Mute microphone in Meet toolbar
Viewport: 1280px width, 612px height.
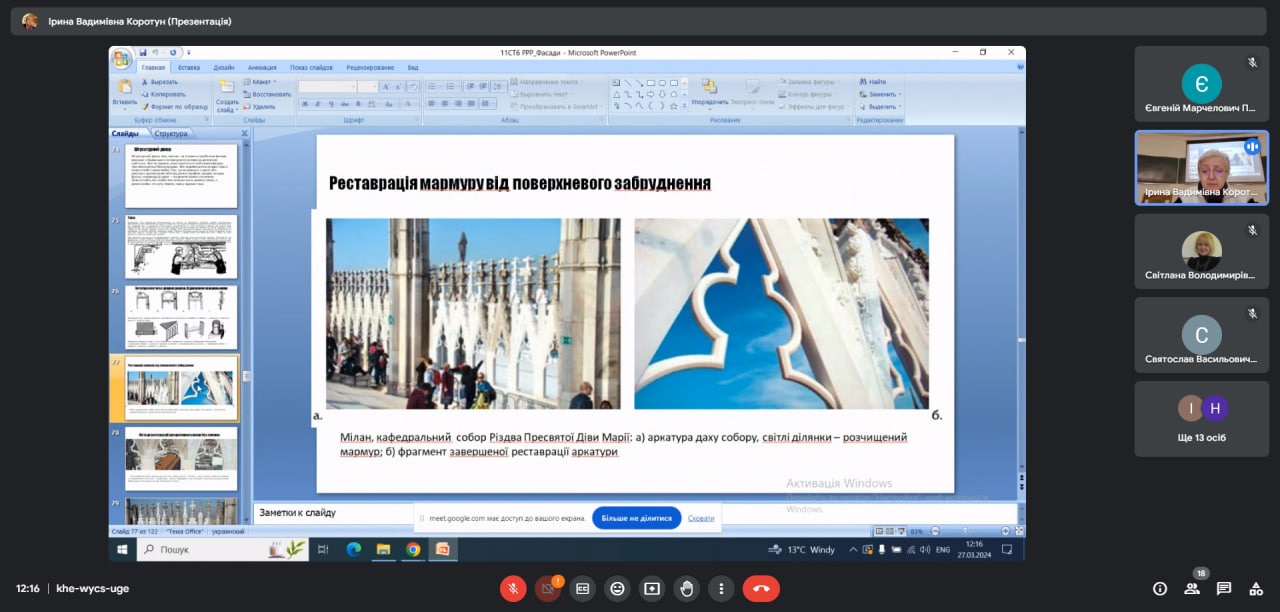click(x=513, y=589)
